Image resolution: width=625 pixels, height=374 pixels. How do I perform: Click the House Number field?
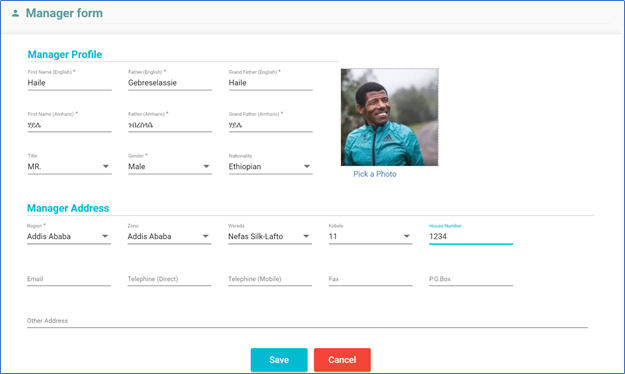coord(471,236)
